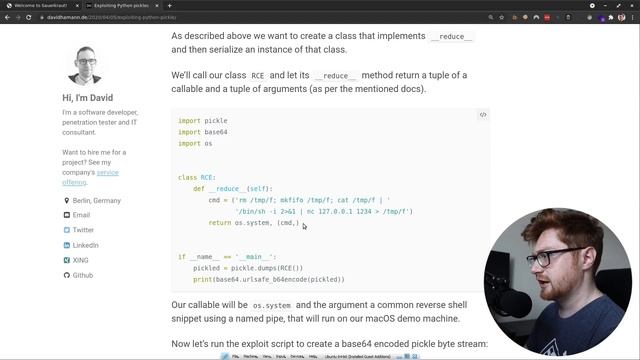Open the new tab plus button
The height and width of the screenshot is (360, 640).
click(169, 6)
